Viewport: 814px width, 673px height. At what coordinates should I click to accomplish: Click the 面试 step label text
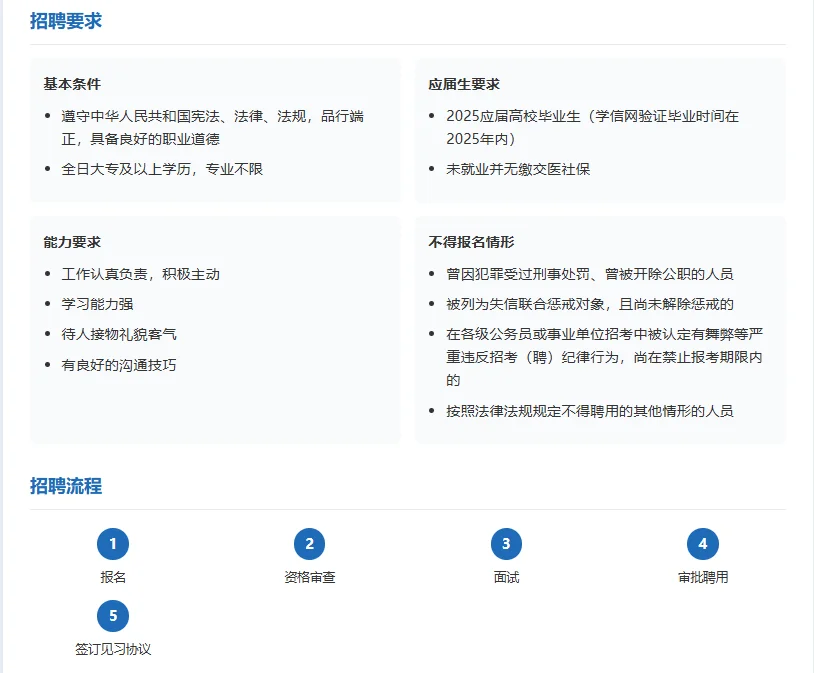pyautogui.click(x=508, y=577)
